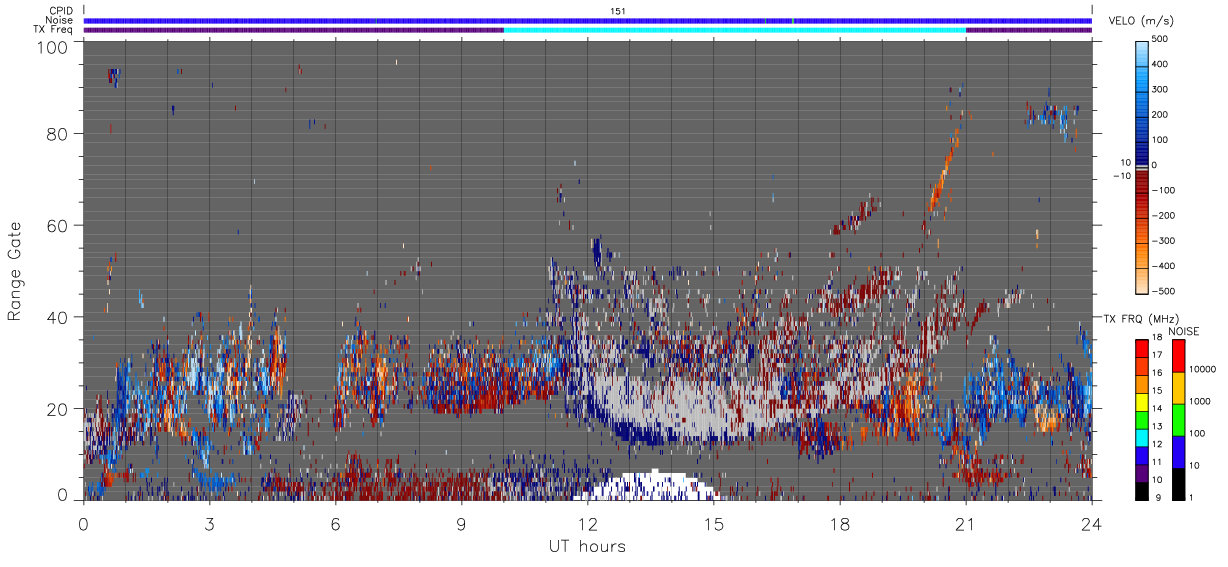Click the Range Gate 80 tick label
This screenshot has width=1228, height=567.
click(x=57, y=133)
